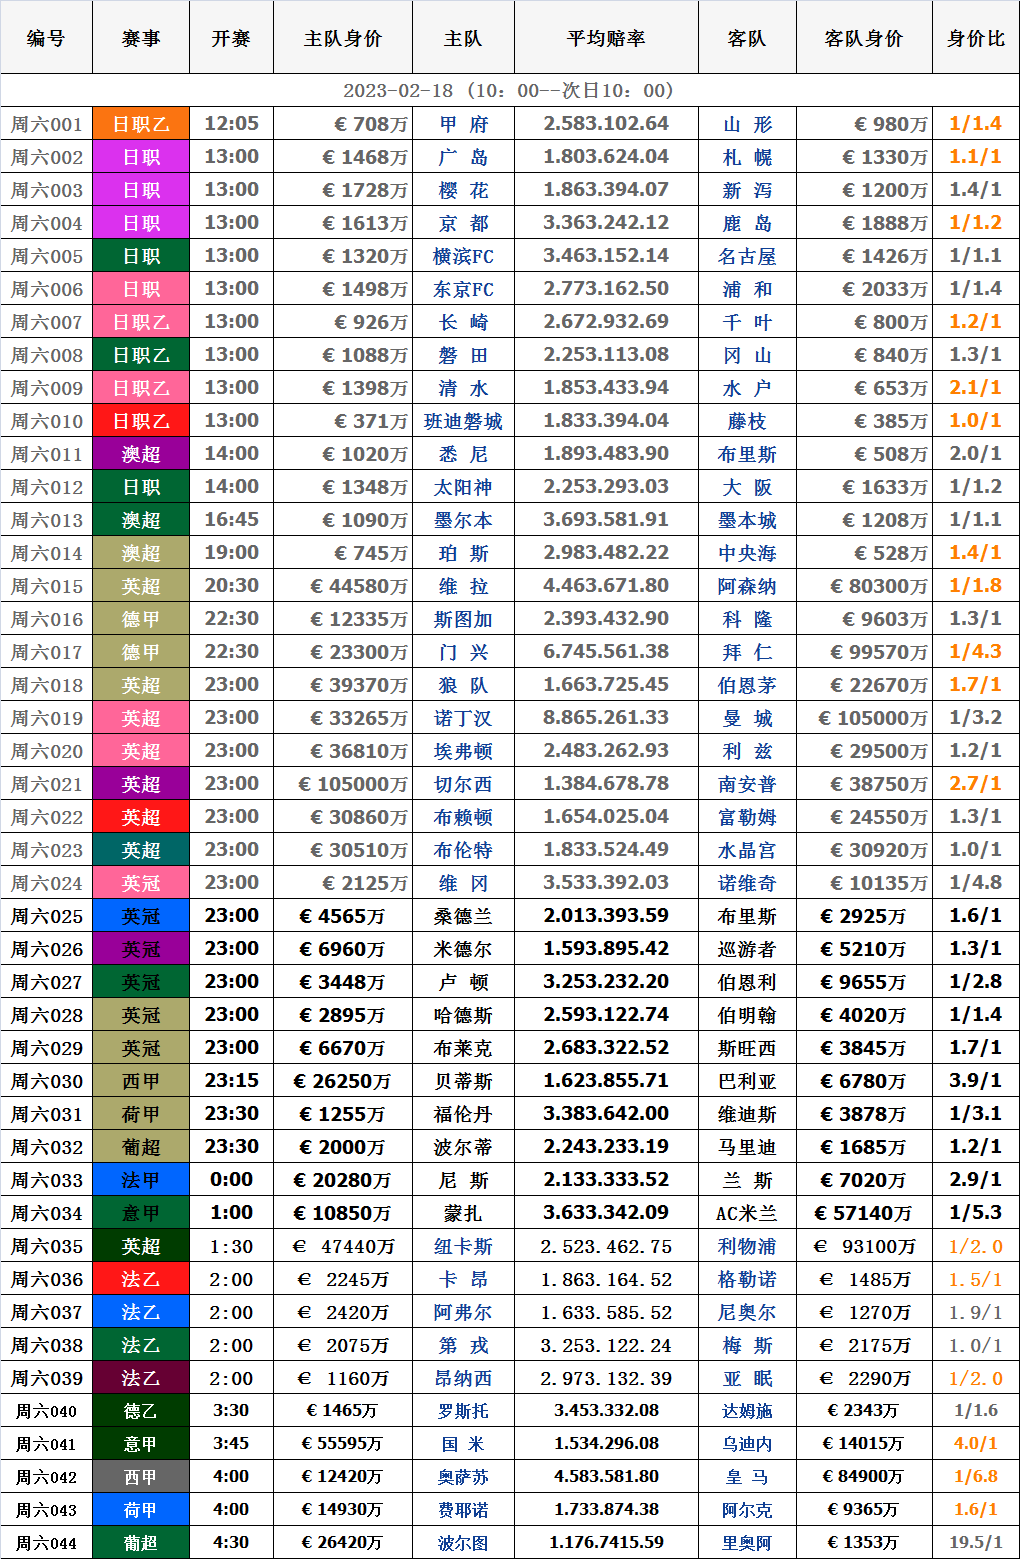Image resolution: width=1020 pixels, height=1559 pixels.
Task: Click the 主队身价 column header
Action: coord(342,38)
